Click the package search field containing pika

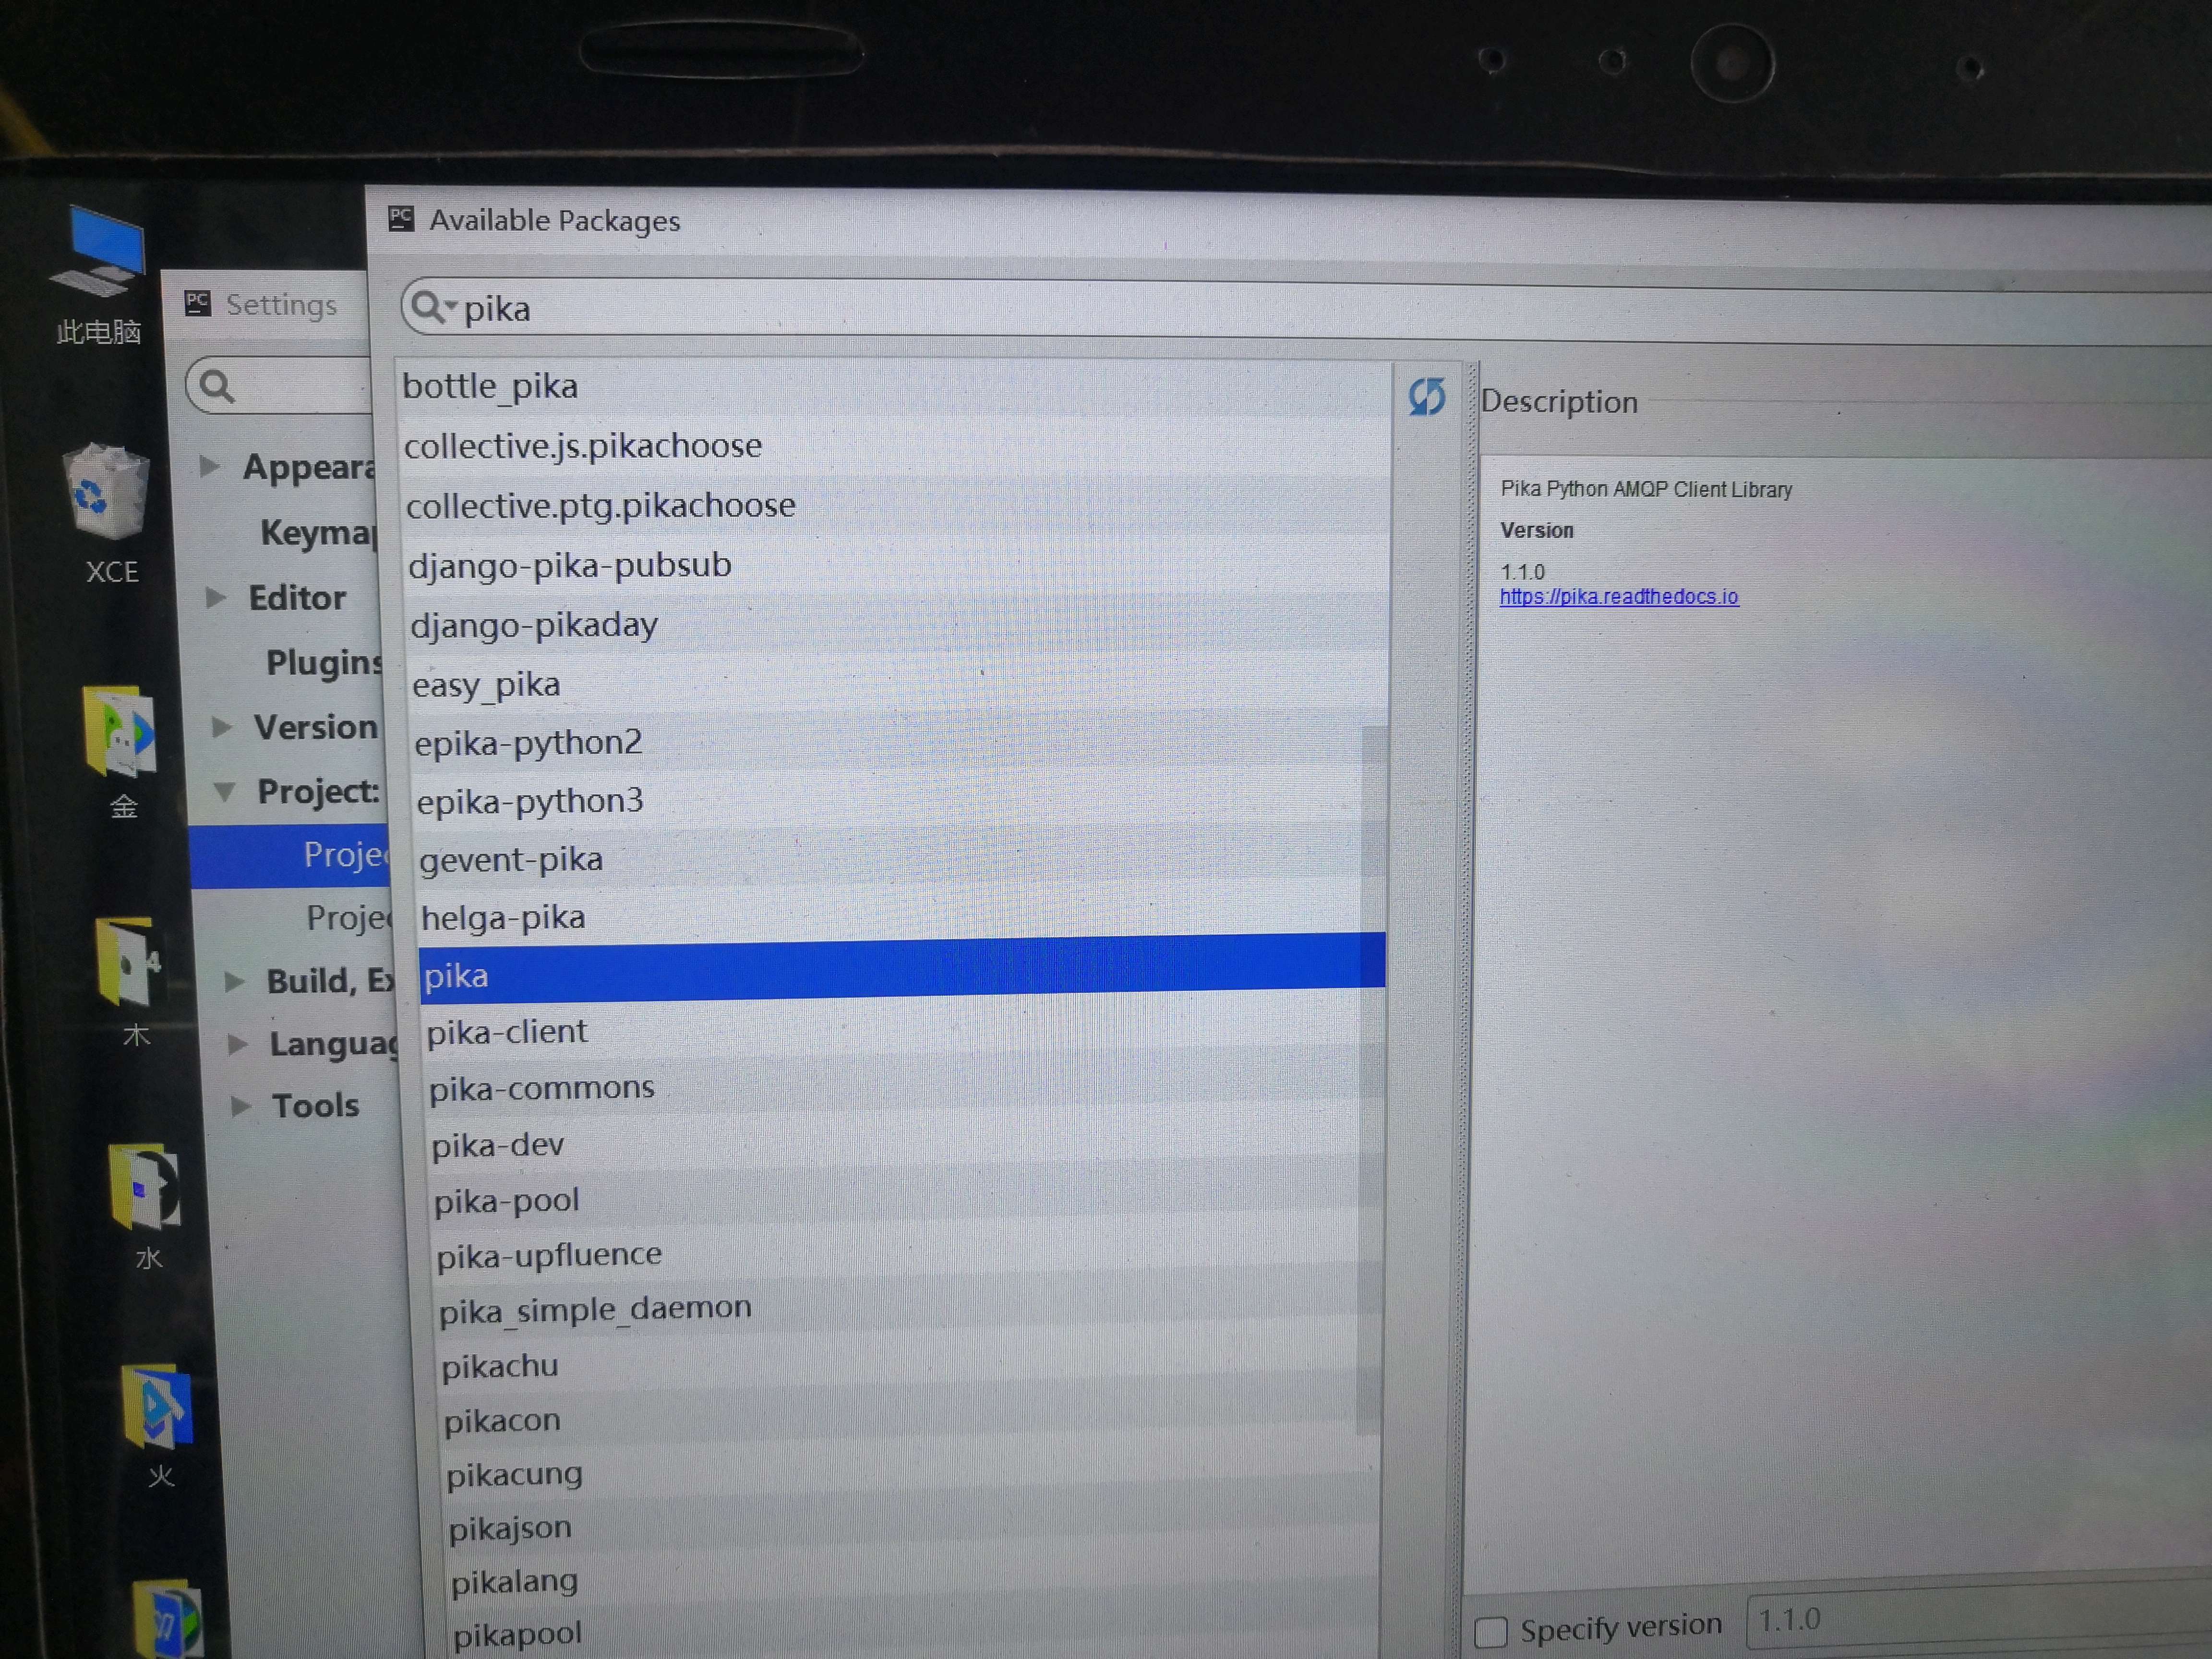[x=1305, y=312]
